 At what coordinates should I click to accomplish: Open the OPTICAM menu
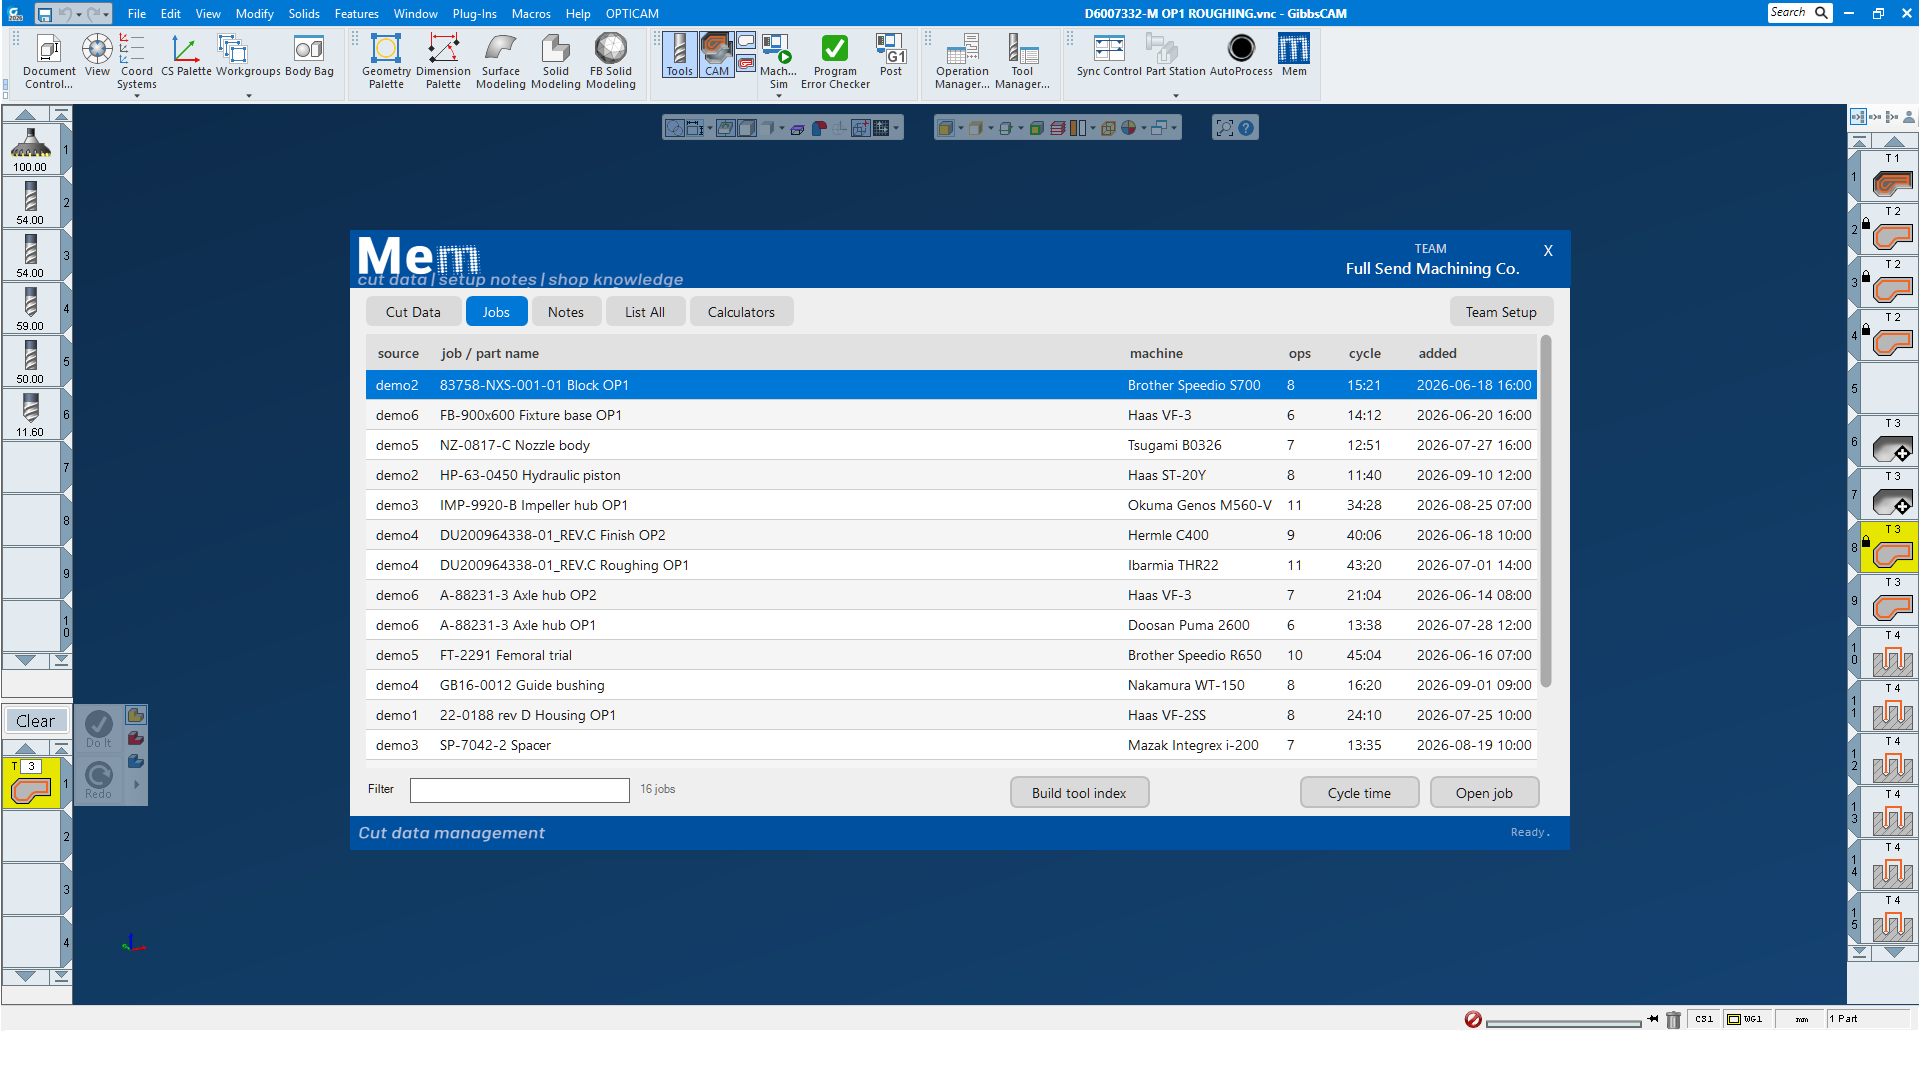(632, 14)
